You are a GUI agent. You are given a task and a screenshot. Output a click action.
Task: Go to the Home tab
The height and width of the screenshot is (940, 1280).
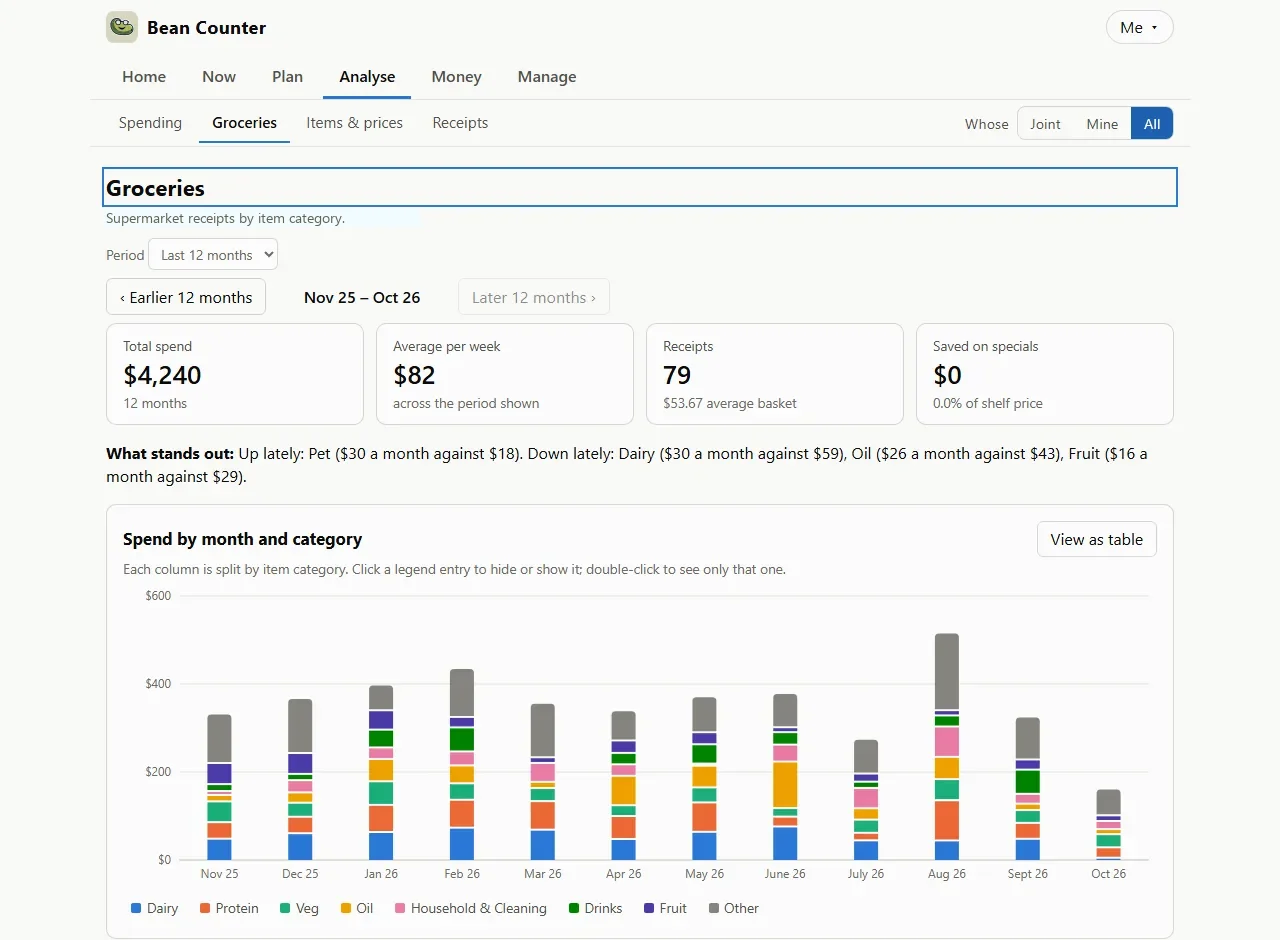click(144, 77)
